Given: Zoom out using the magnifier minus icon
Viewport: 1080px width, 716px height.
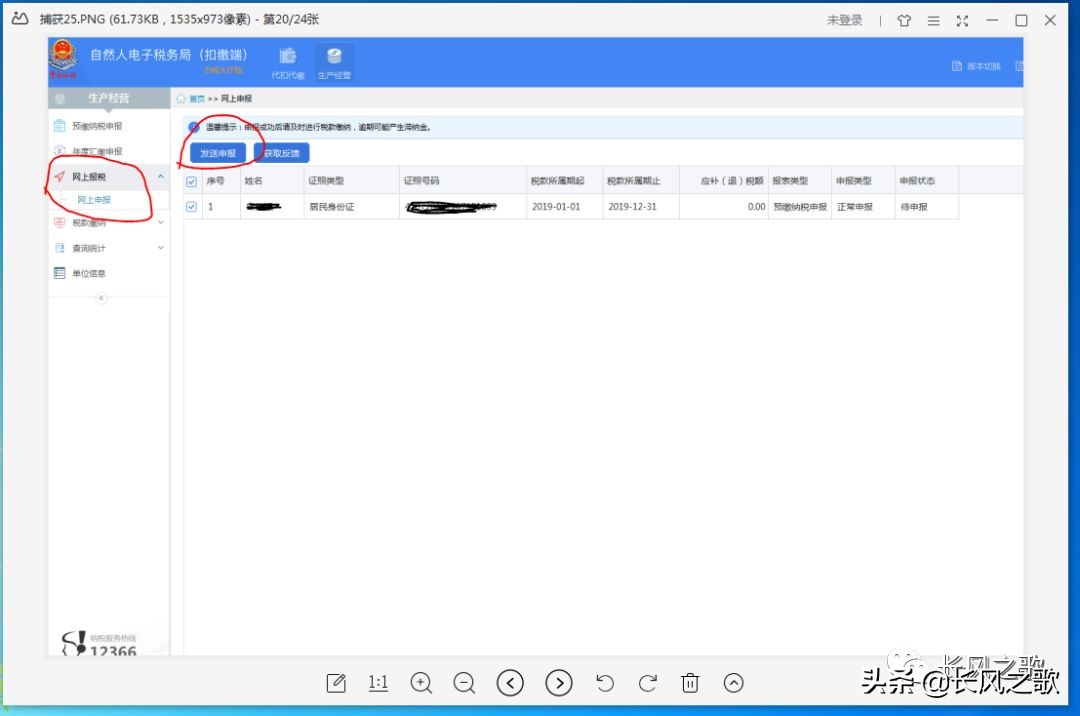Looking at the screenshot, I should pyautogui.click(x=464, y=683).
